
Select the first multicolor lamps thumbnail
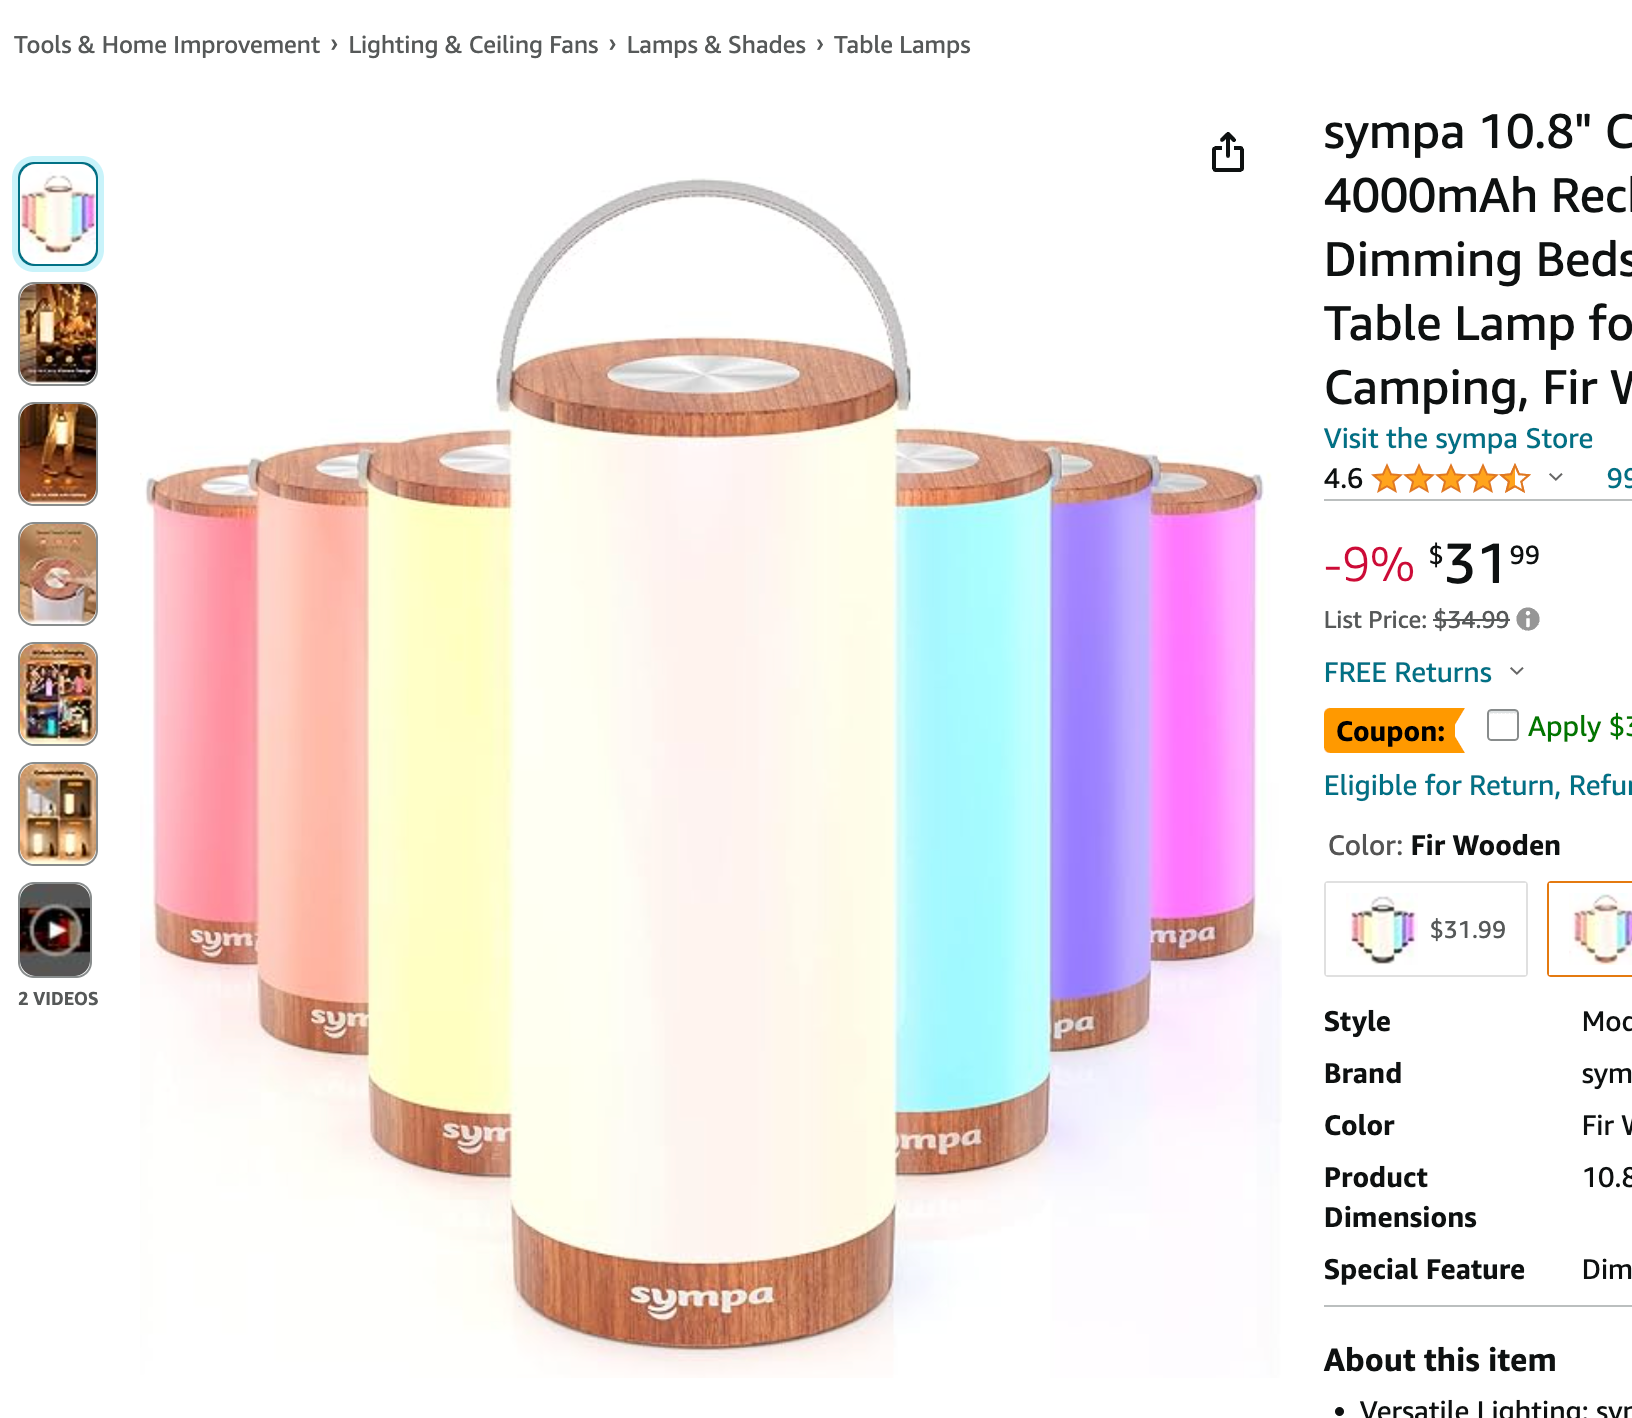click(58, 214)
